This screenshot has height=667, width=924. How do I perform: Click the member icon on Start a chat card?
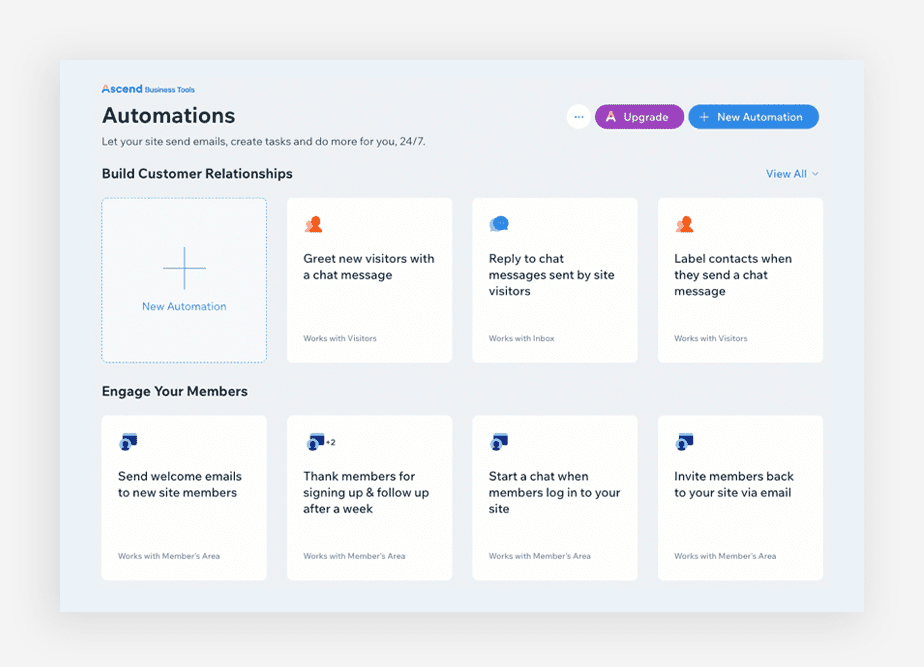click(498, 441)
